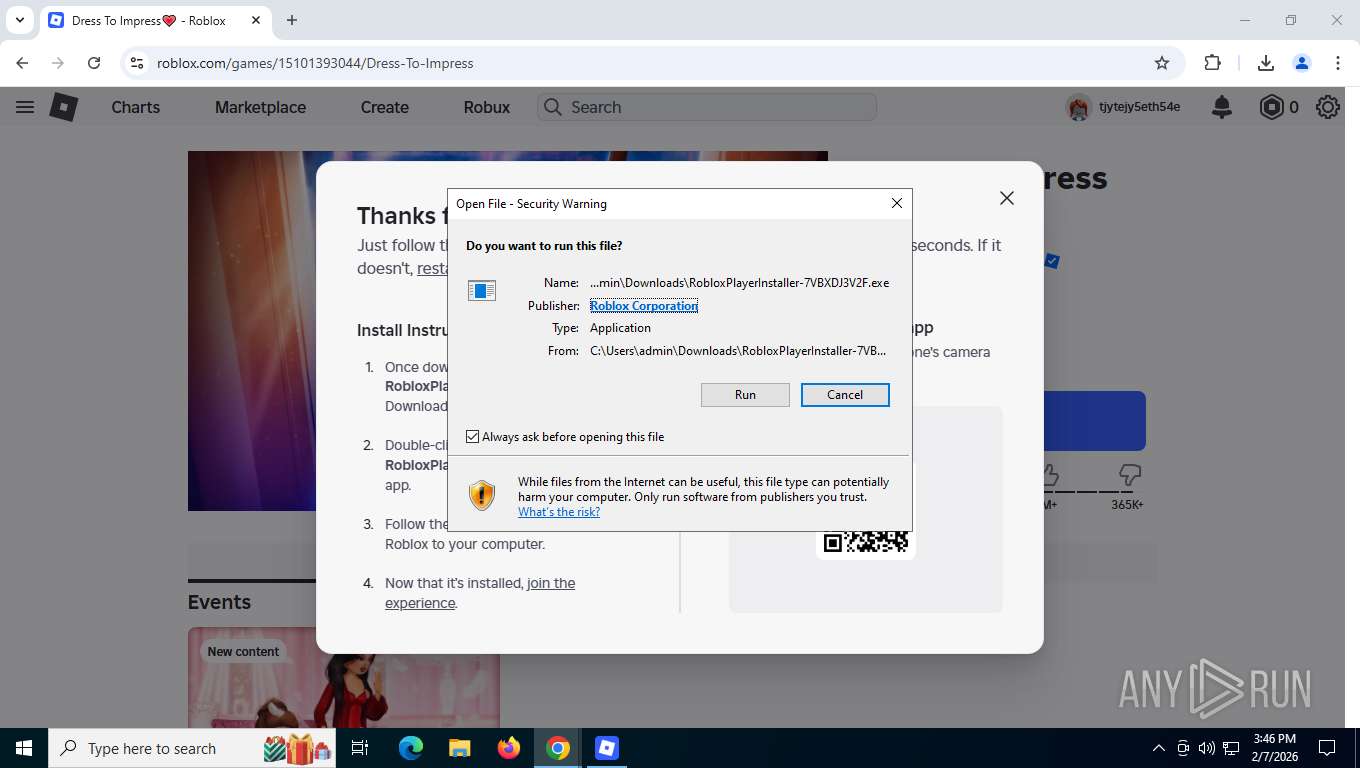View site information icon in address bar

pos(138,63)
